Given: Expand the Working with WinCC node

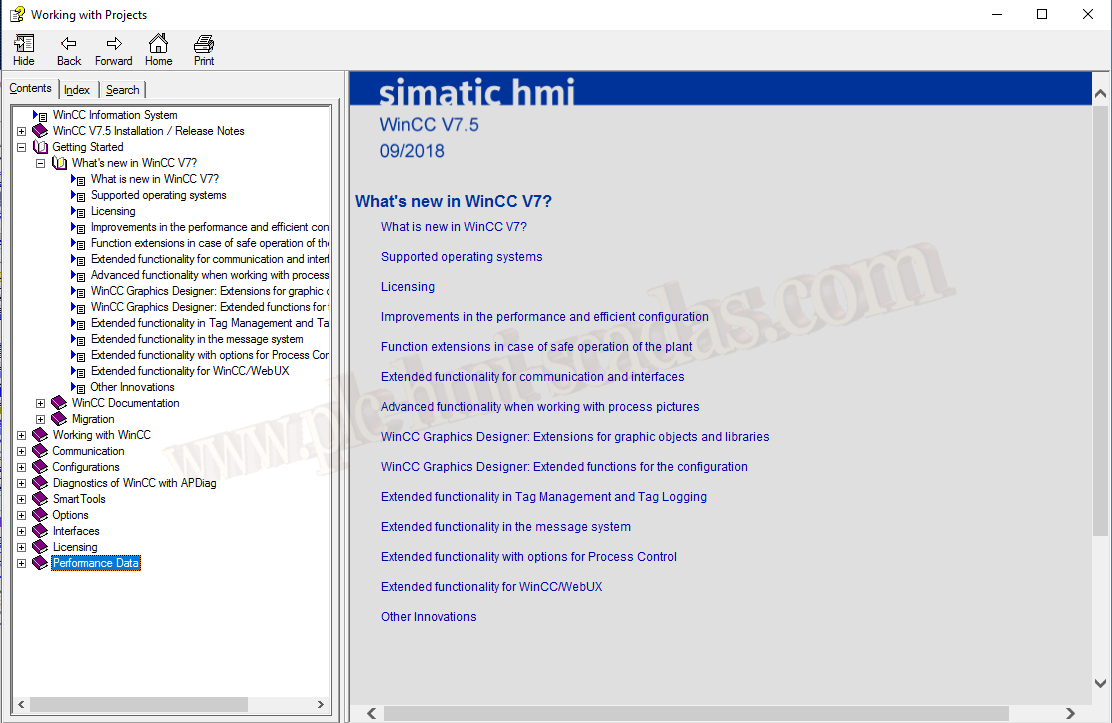Looking at the screenshot, I should tap(22, 435).
